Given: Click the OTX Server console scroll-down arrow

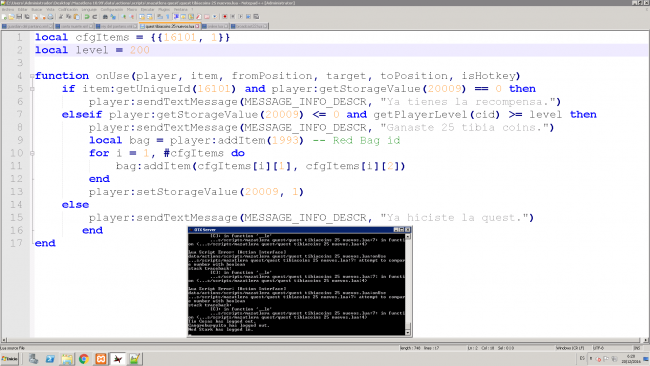Looking at the screenshot, I should click(x=408, y=332).
